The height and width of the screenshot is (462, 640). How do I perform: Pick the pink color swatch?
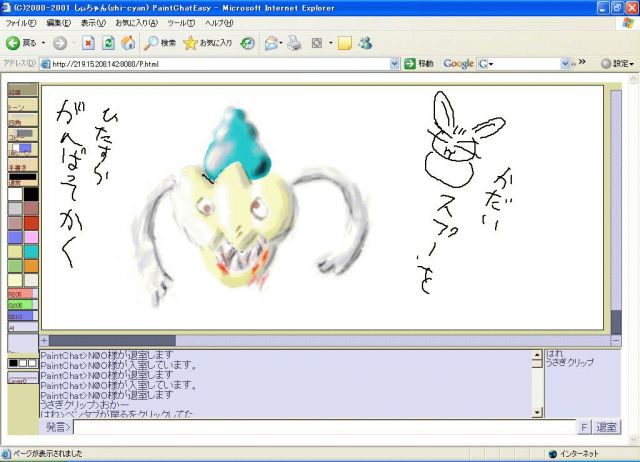(x=31, y=237)
